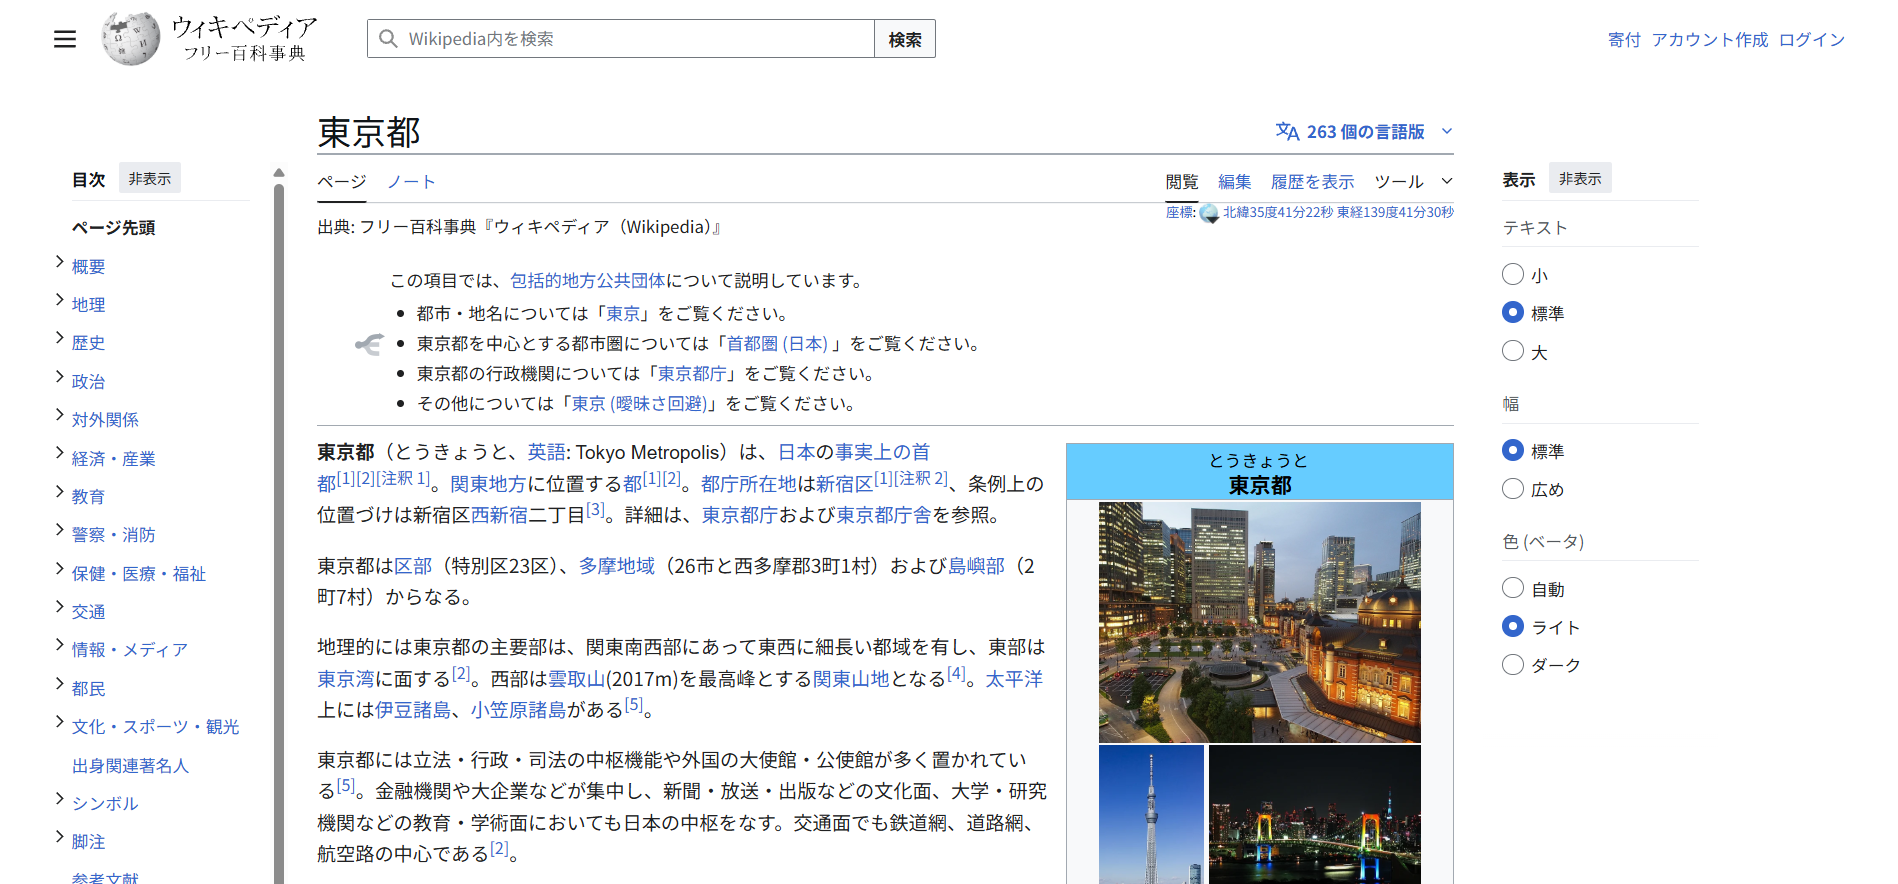
Task: Hide the 目次 contents sidebar
Action: click(x=150, y=178)
